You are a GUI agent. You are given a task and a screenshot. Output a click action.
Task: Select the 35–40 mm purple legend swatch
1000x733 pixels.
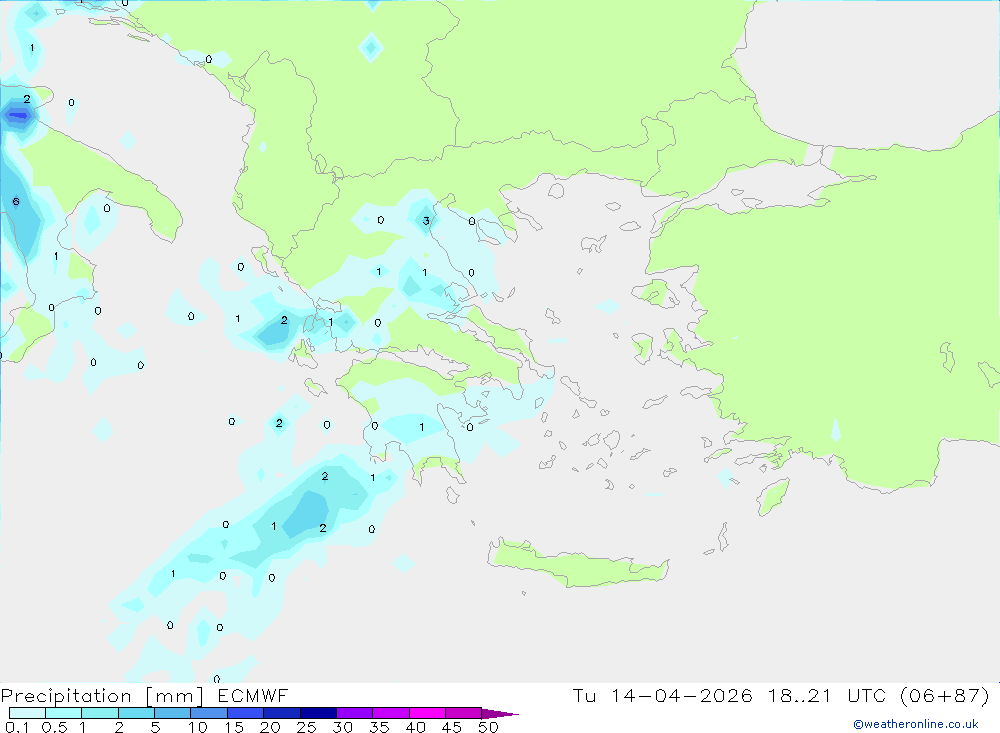[391, 713]
